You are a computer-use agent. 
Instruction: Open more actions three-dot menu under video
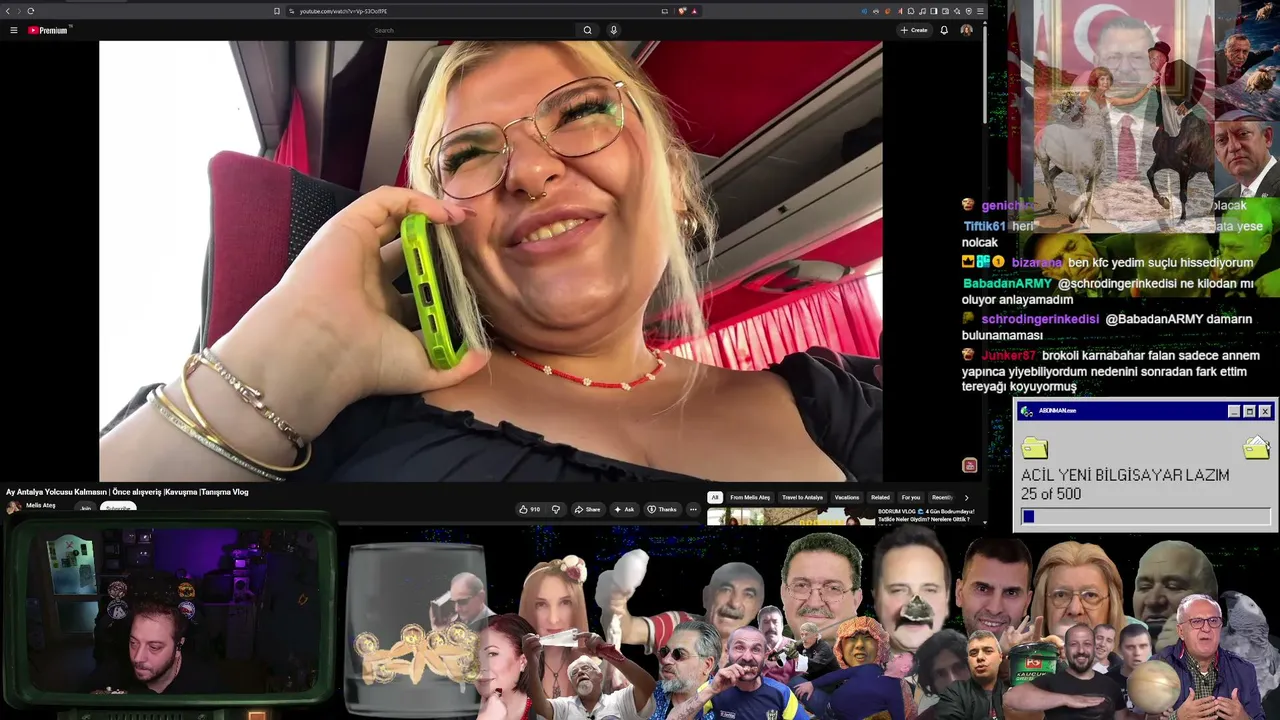[x=693, y=509]
